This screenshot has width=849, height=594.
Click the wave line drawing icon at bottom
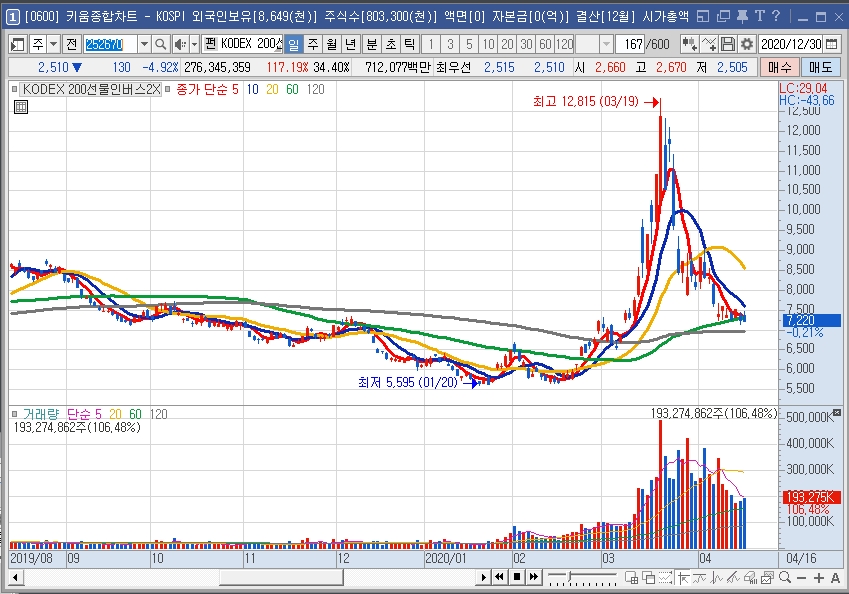(x=717, y=578)
